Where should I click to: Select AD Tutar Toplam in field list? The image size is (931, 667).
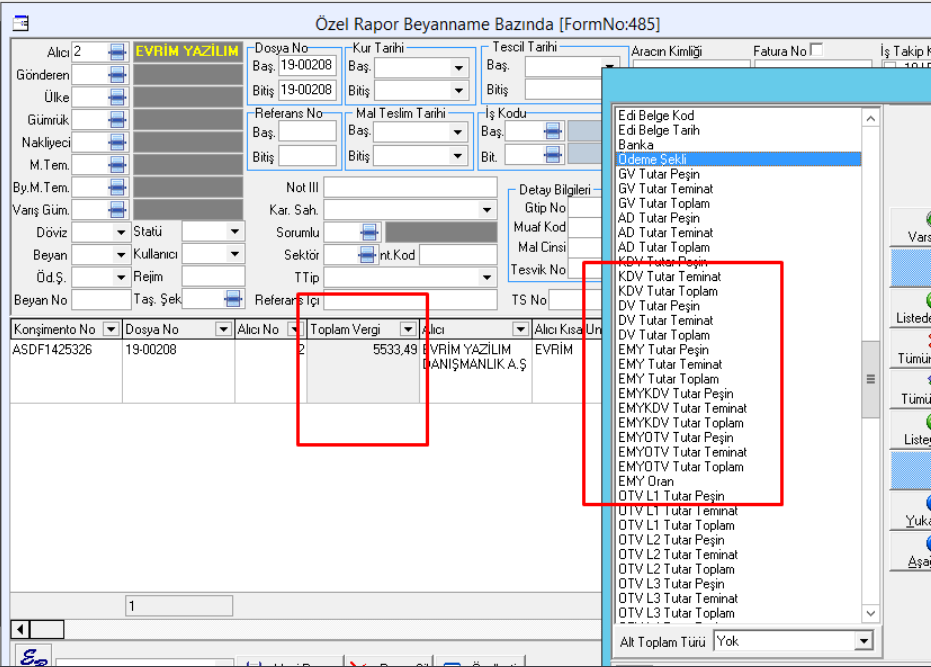pyautogui.click(x=664, y=247)
